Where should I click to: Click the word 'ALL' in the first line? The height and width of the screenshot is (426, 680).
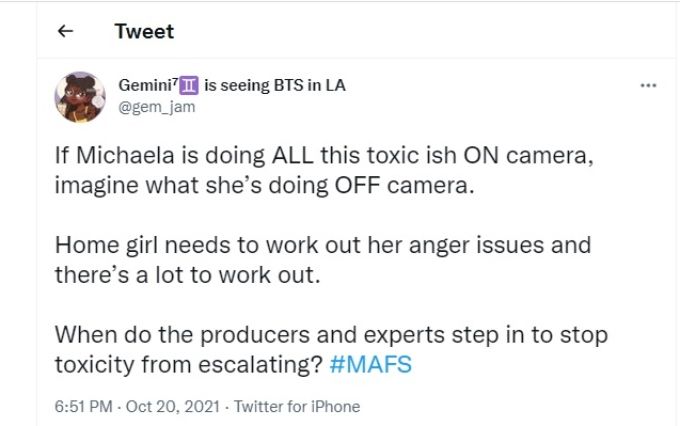point(293,155)
